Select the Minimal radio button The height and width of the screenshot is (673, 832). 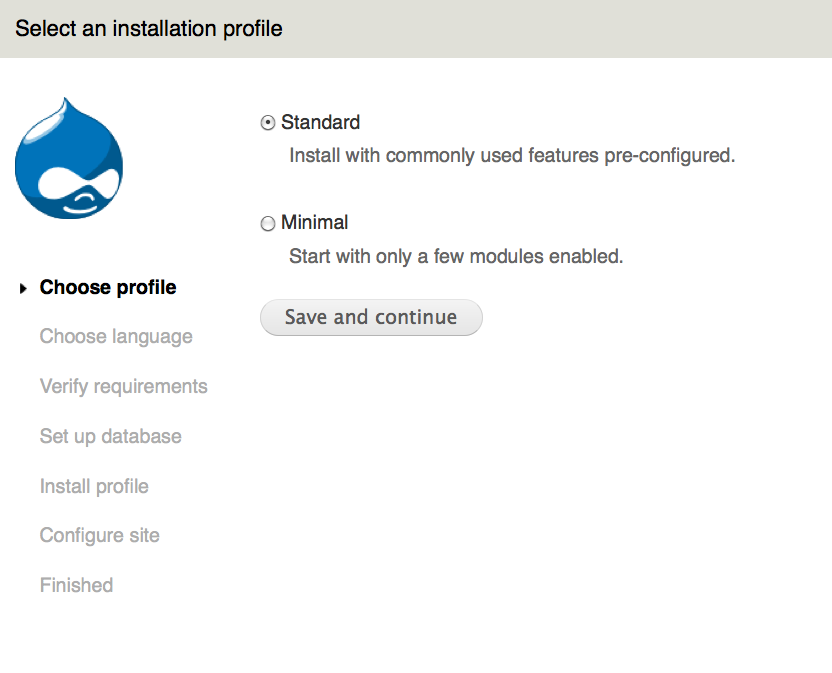pos(268,224)
